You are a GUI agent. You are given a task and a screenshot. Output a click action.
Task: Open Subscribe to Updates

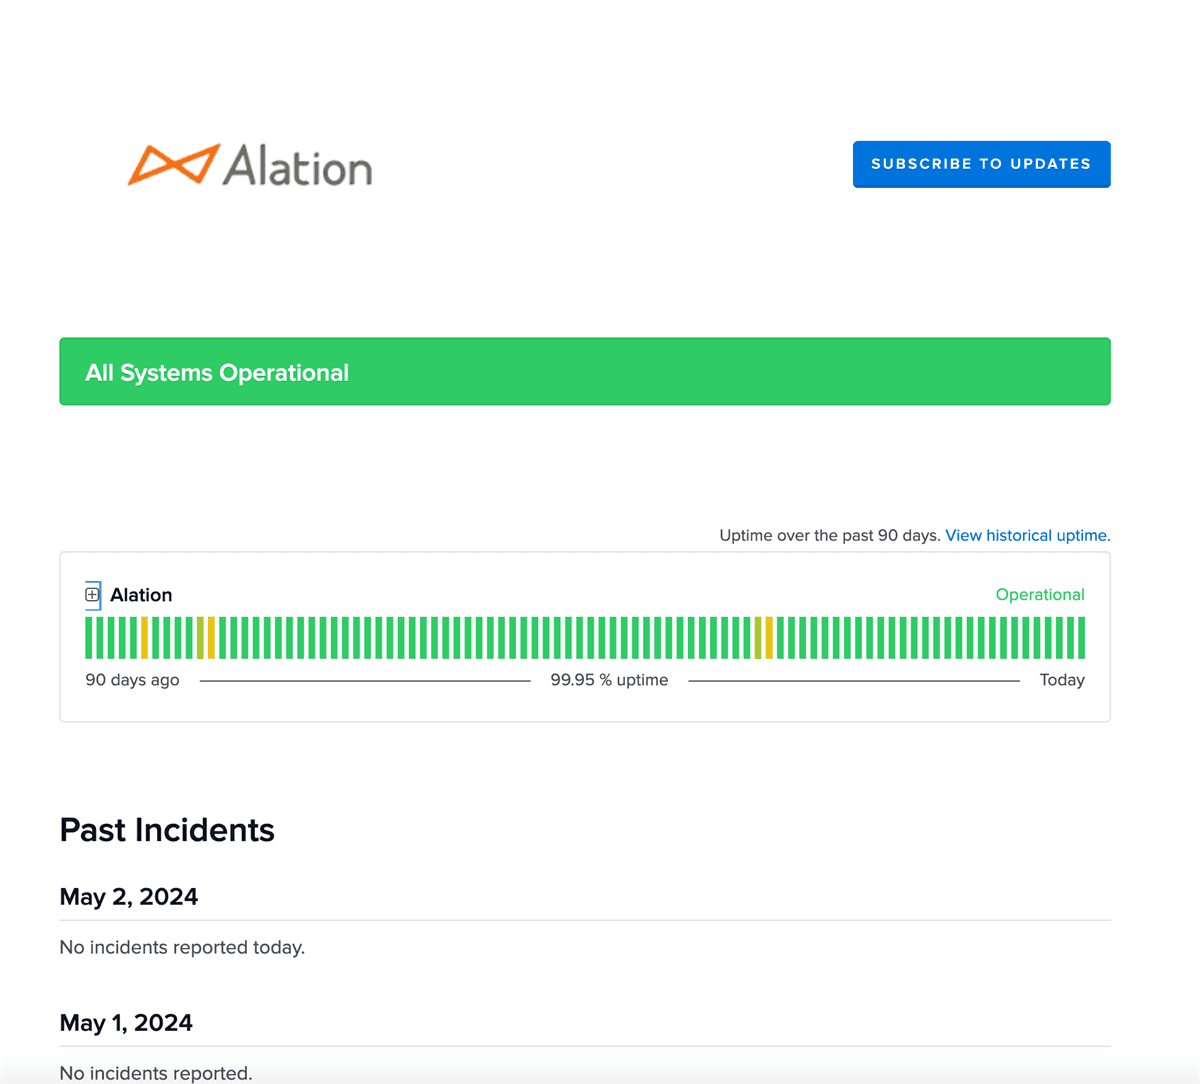pyautogui.click(x=981, y=164)
